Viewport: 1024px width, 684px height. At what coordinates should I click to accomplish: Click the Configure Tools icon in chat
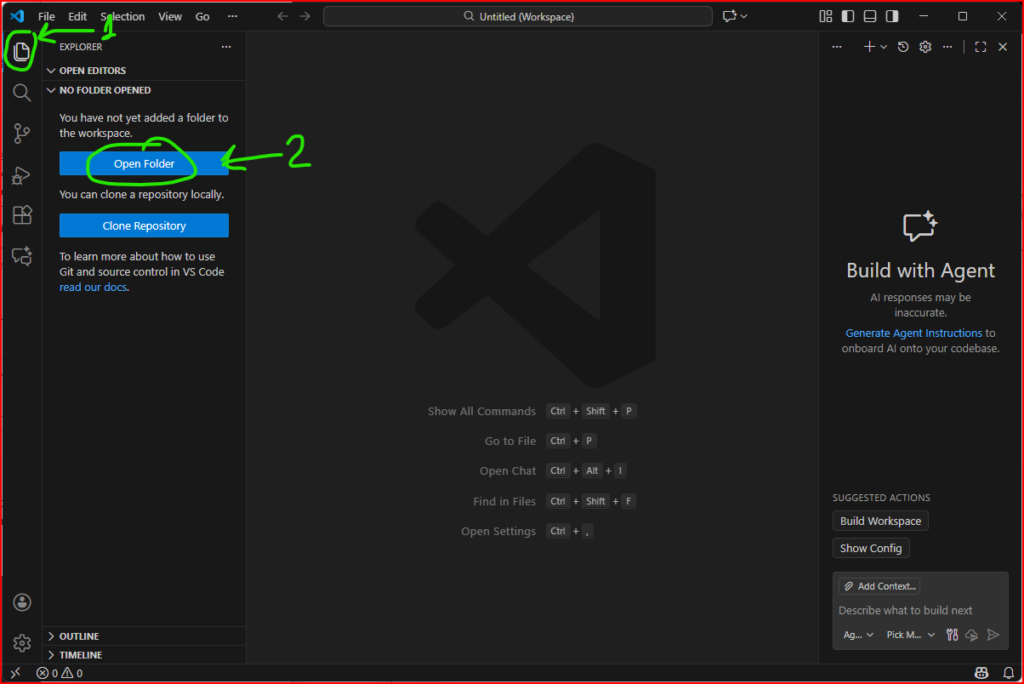click(952, 635)
